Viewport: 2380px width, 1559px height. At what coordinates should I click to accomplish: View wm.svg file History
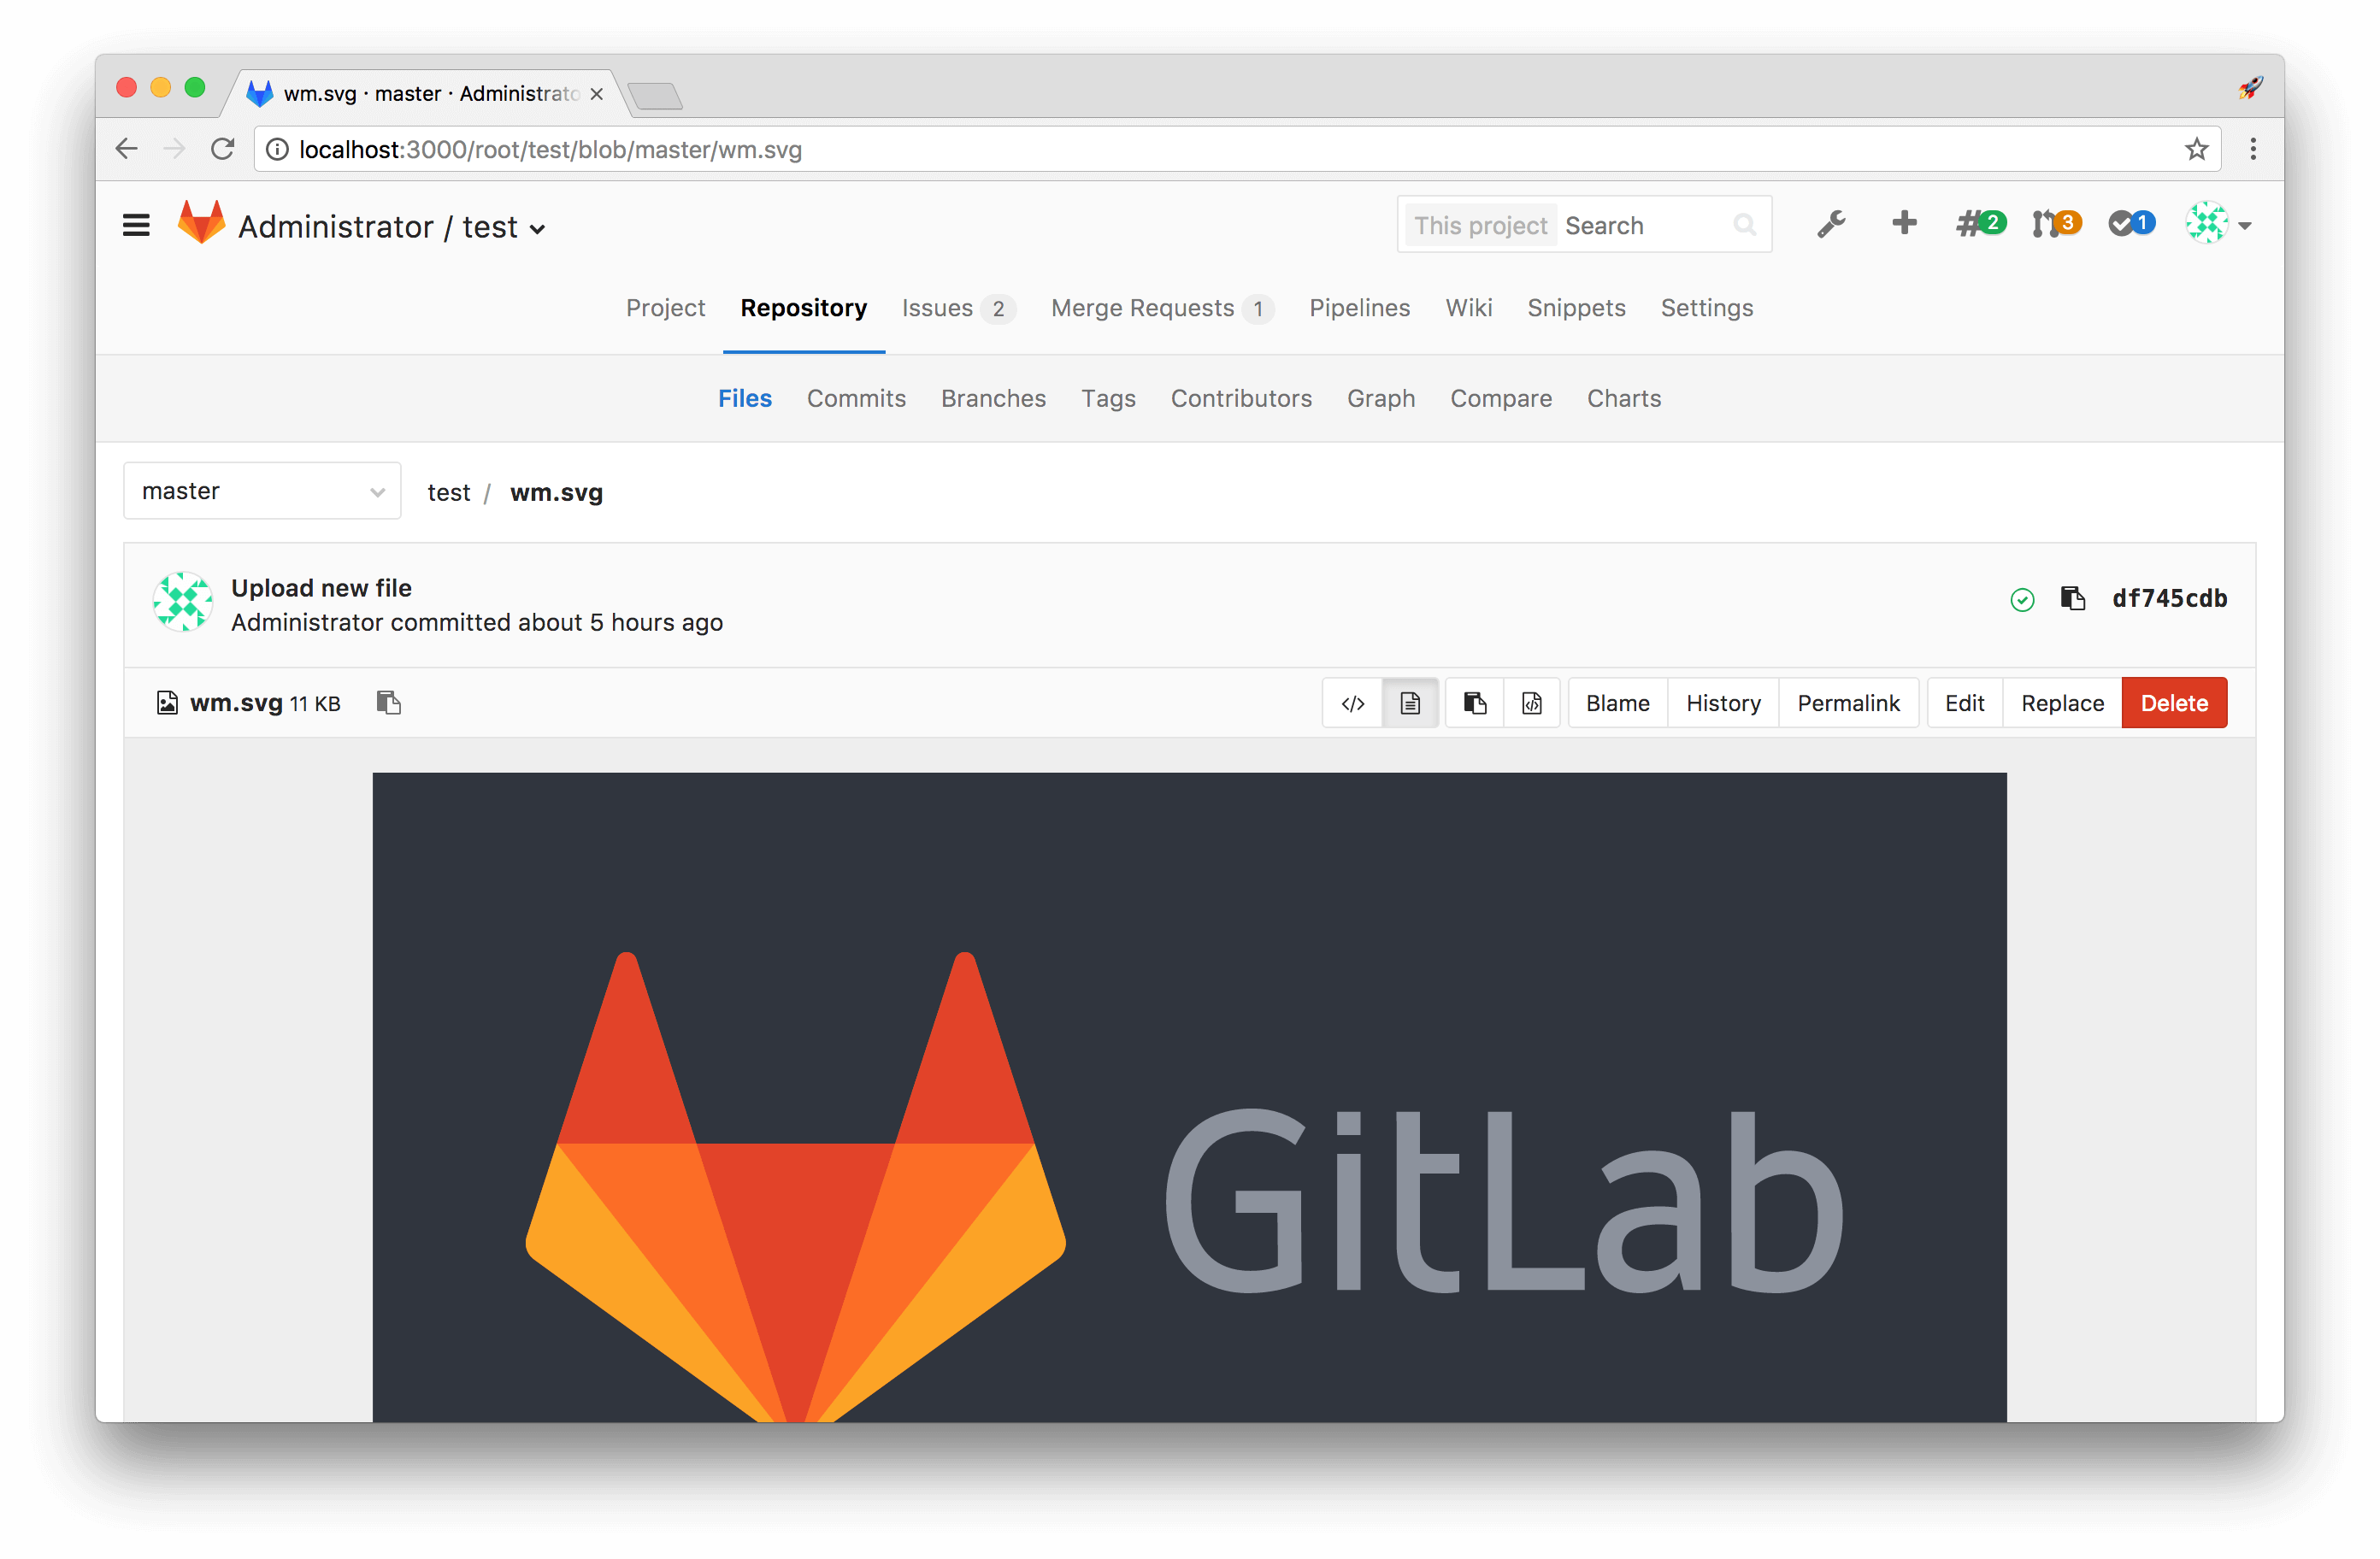(1724, 701)
